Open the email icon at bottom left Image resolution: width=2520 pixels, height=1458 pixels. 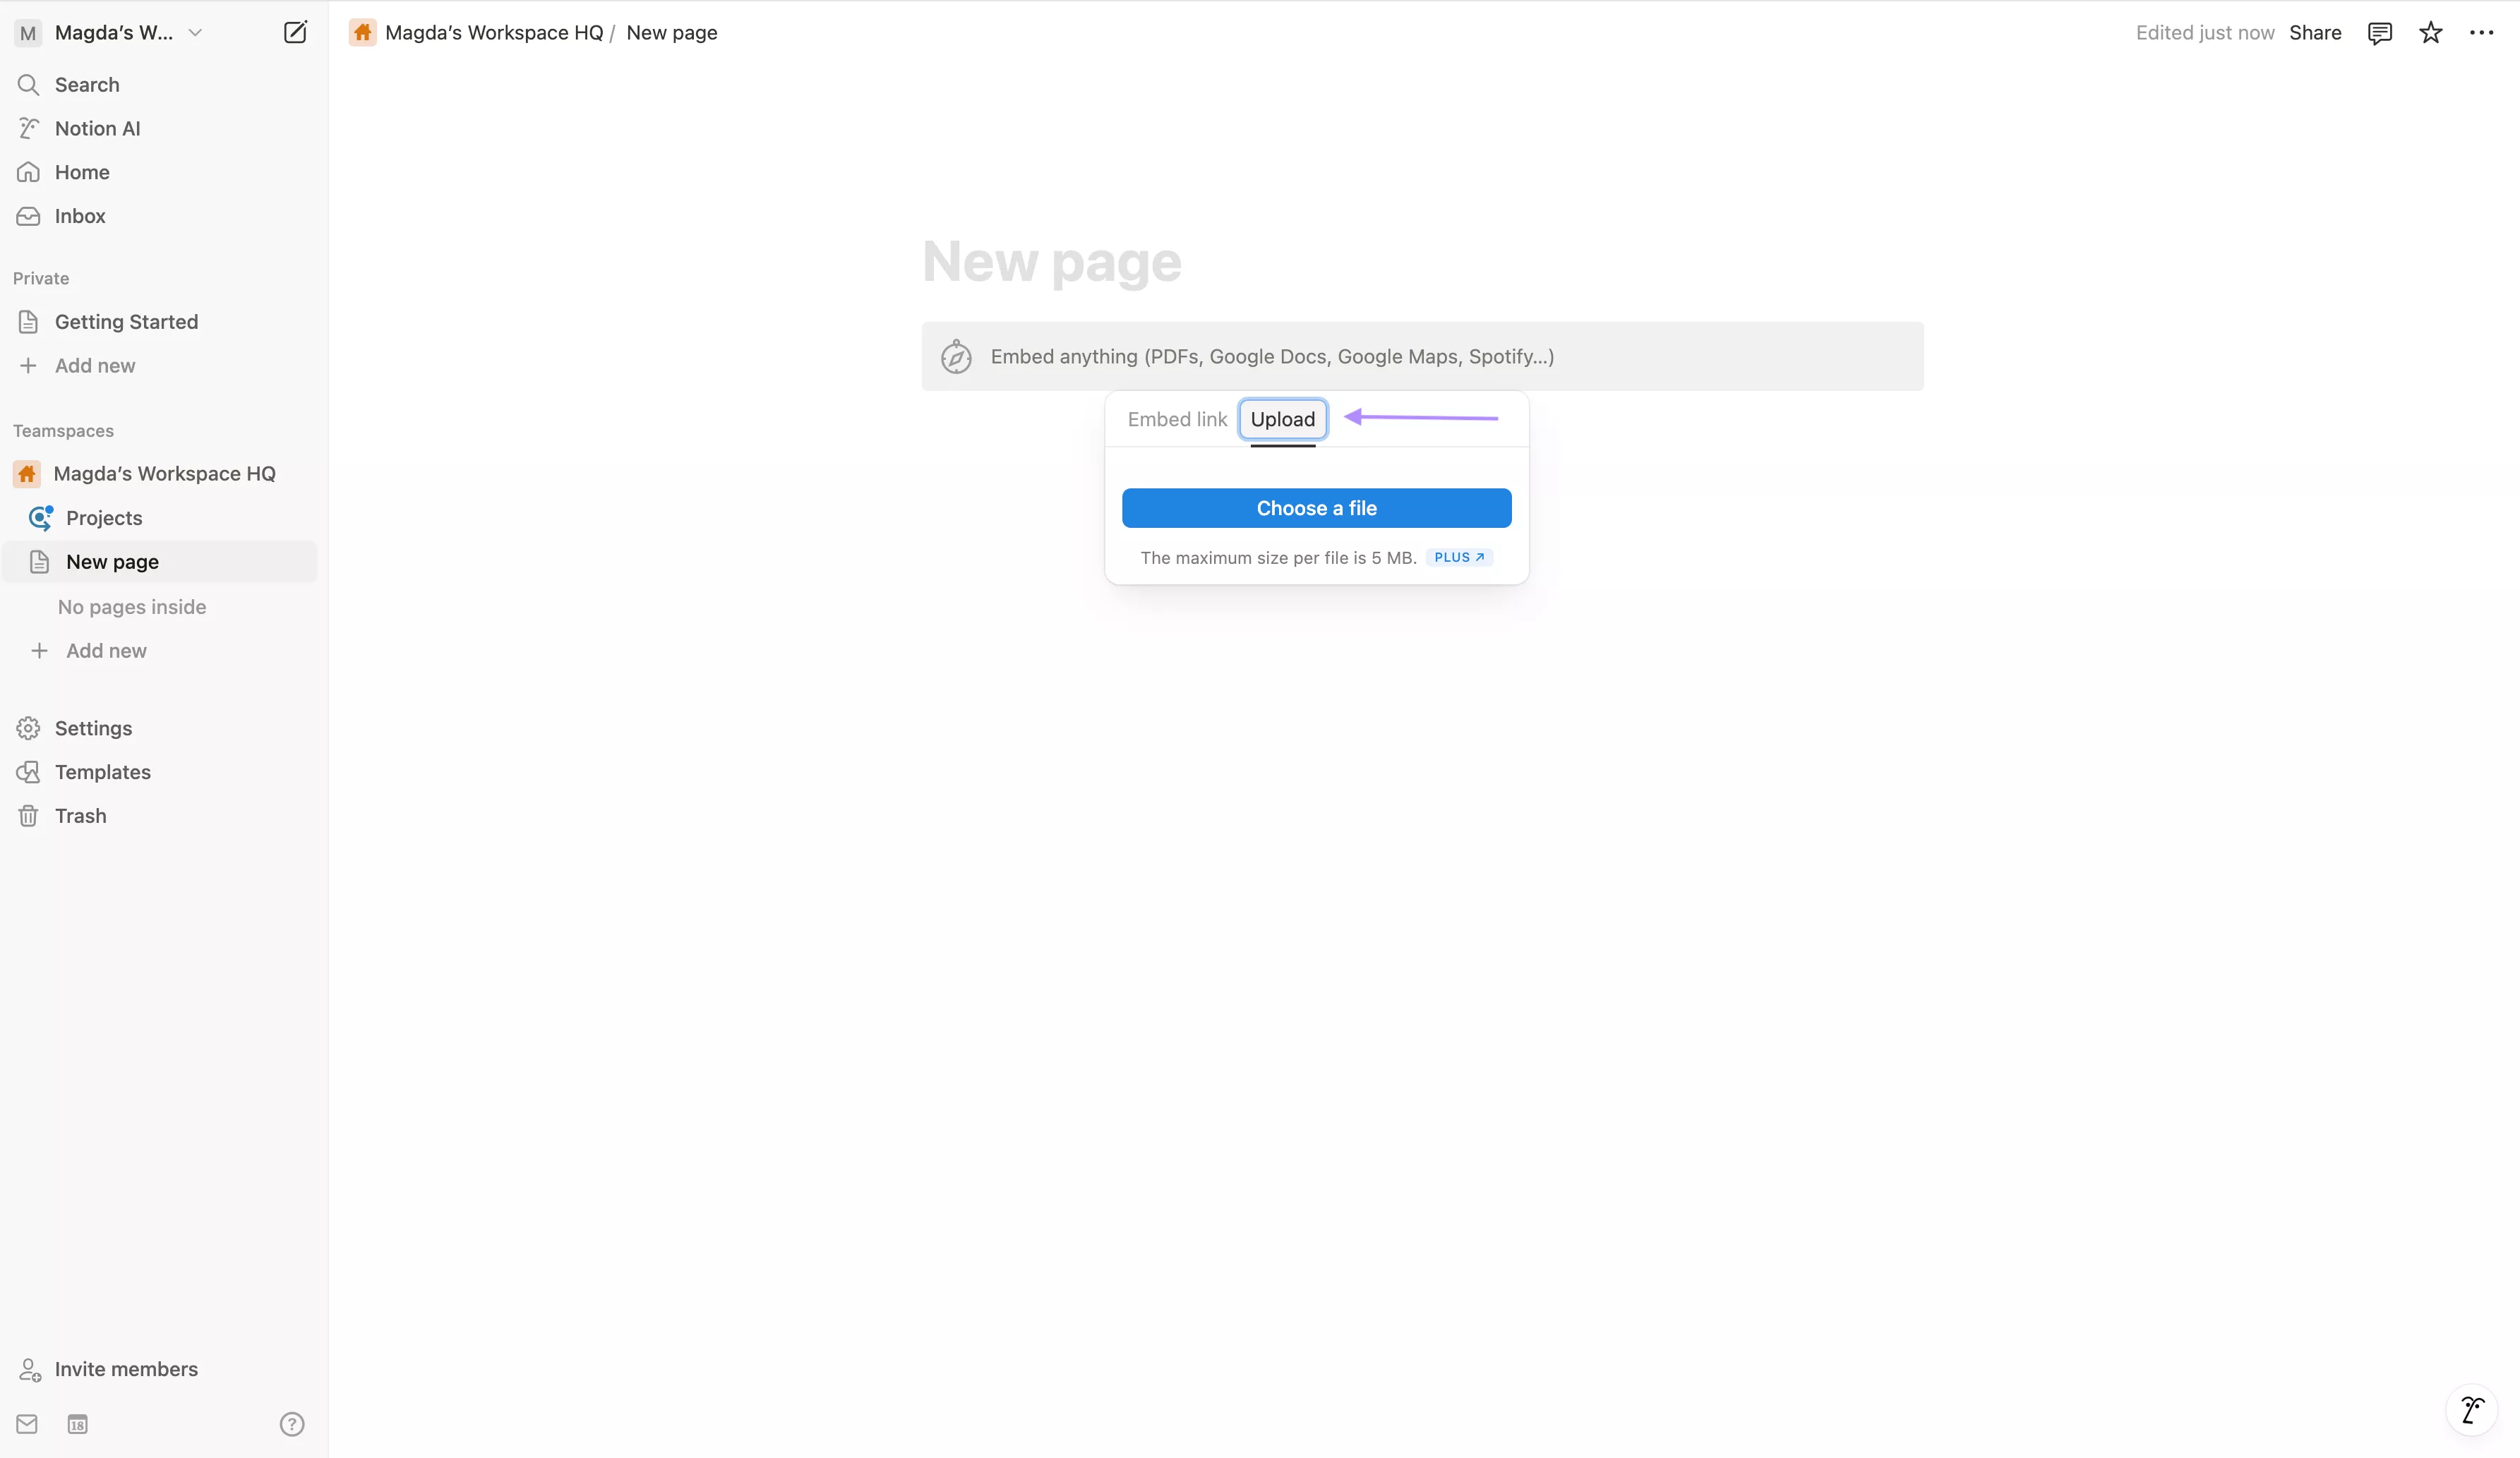(x=27, y=1423)
